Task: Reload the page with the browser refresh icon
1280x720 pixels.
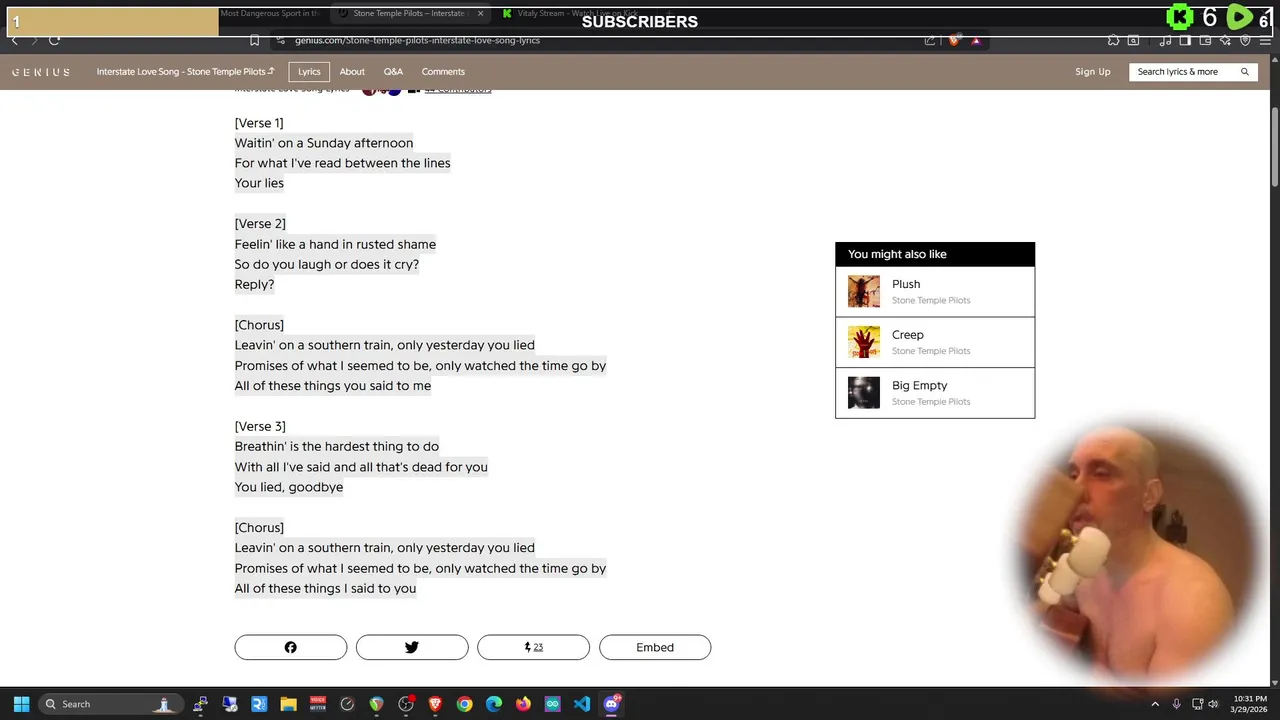Action: pos(54,40)
